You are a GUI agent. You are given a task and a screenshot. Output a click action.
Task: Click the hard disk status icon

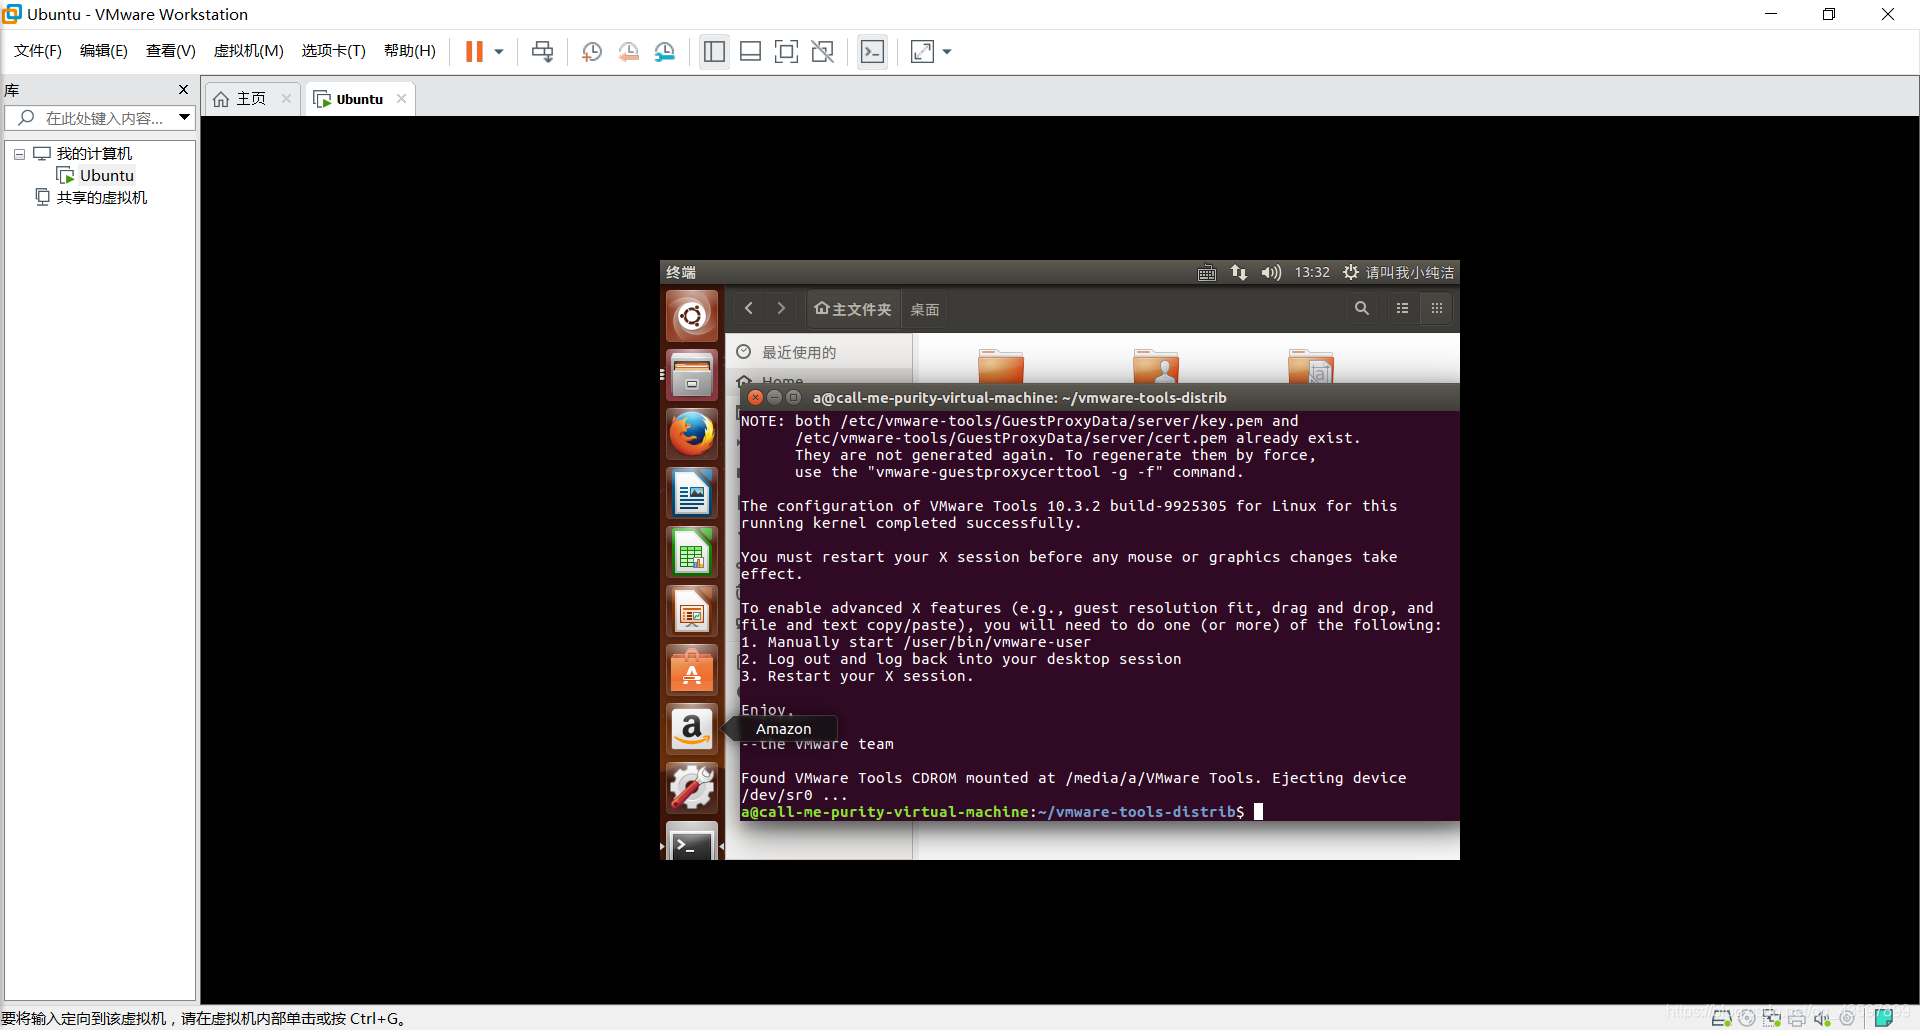1722,1018
